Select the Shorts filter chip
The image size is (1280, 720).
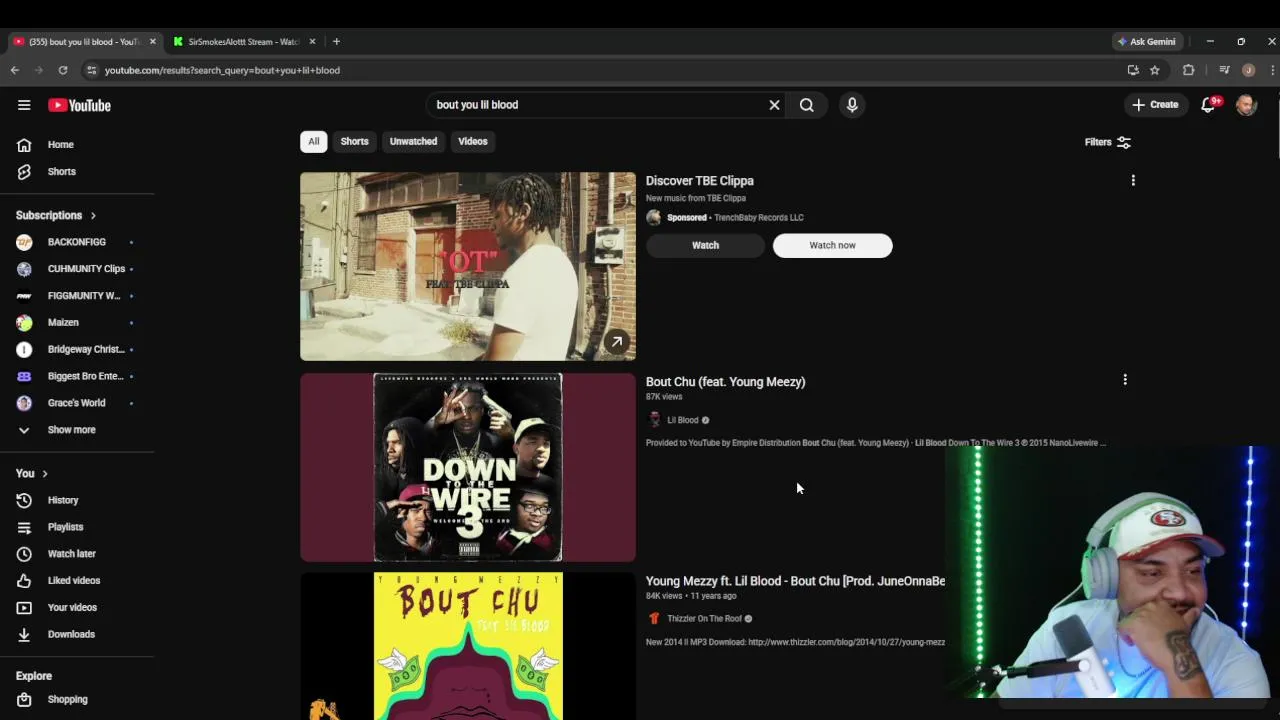(x=354, y=141)
